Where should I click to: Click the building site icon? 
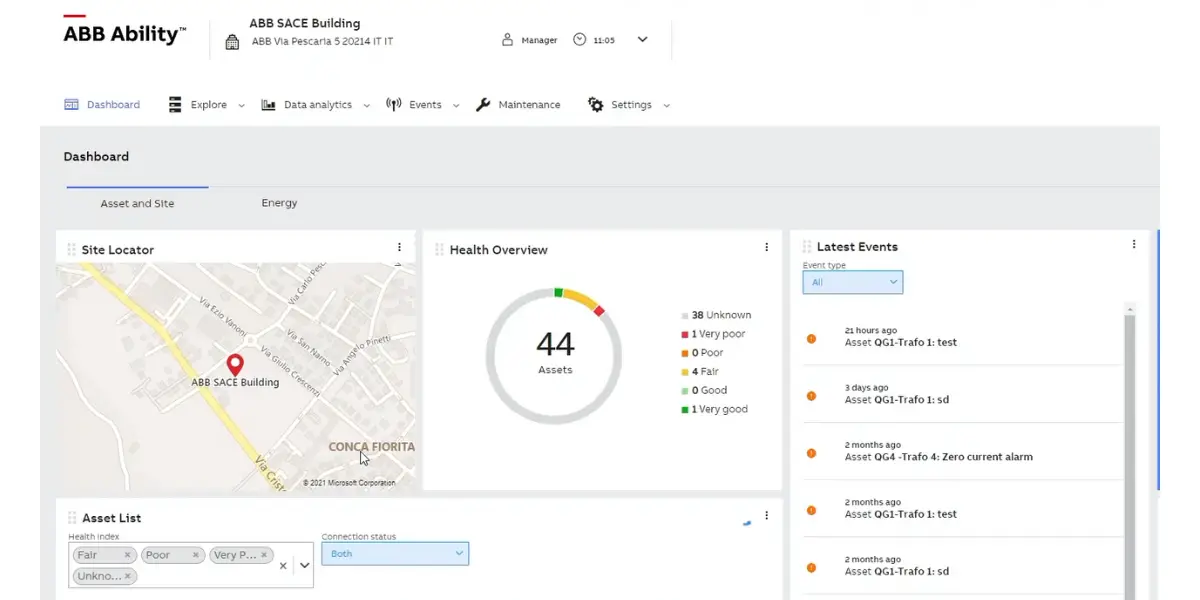[232, 42]
